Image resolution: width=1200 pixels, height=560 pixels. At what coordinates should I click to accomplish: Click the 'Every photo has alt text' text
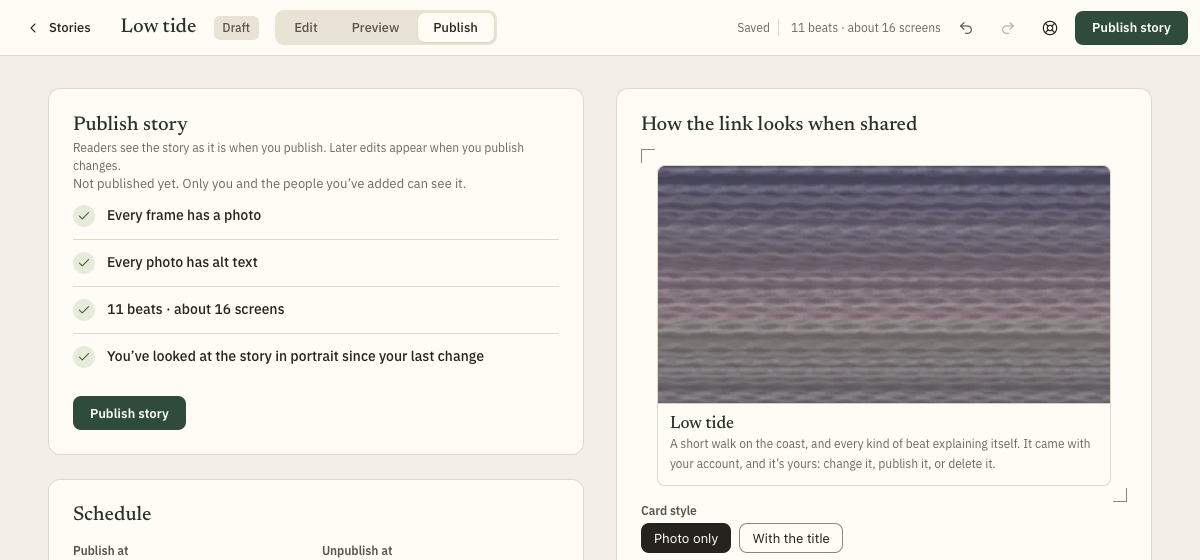[182, 262]
